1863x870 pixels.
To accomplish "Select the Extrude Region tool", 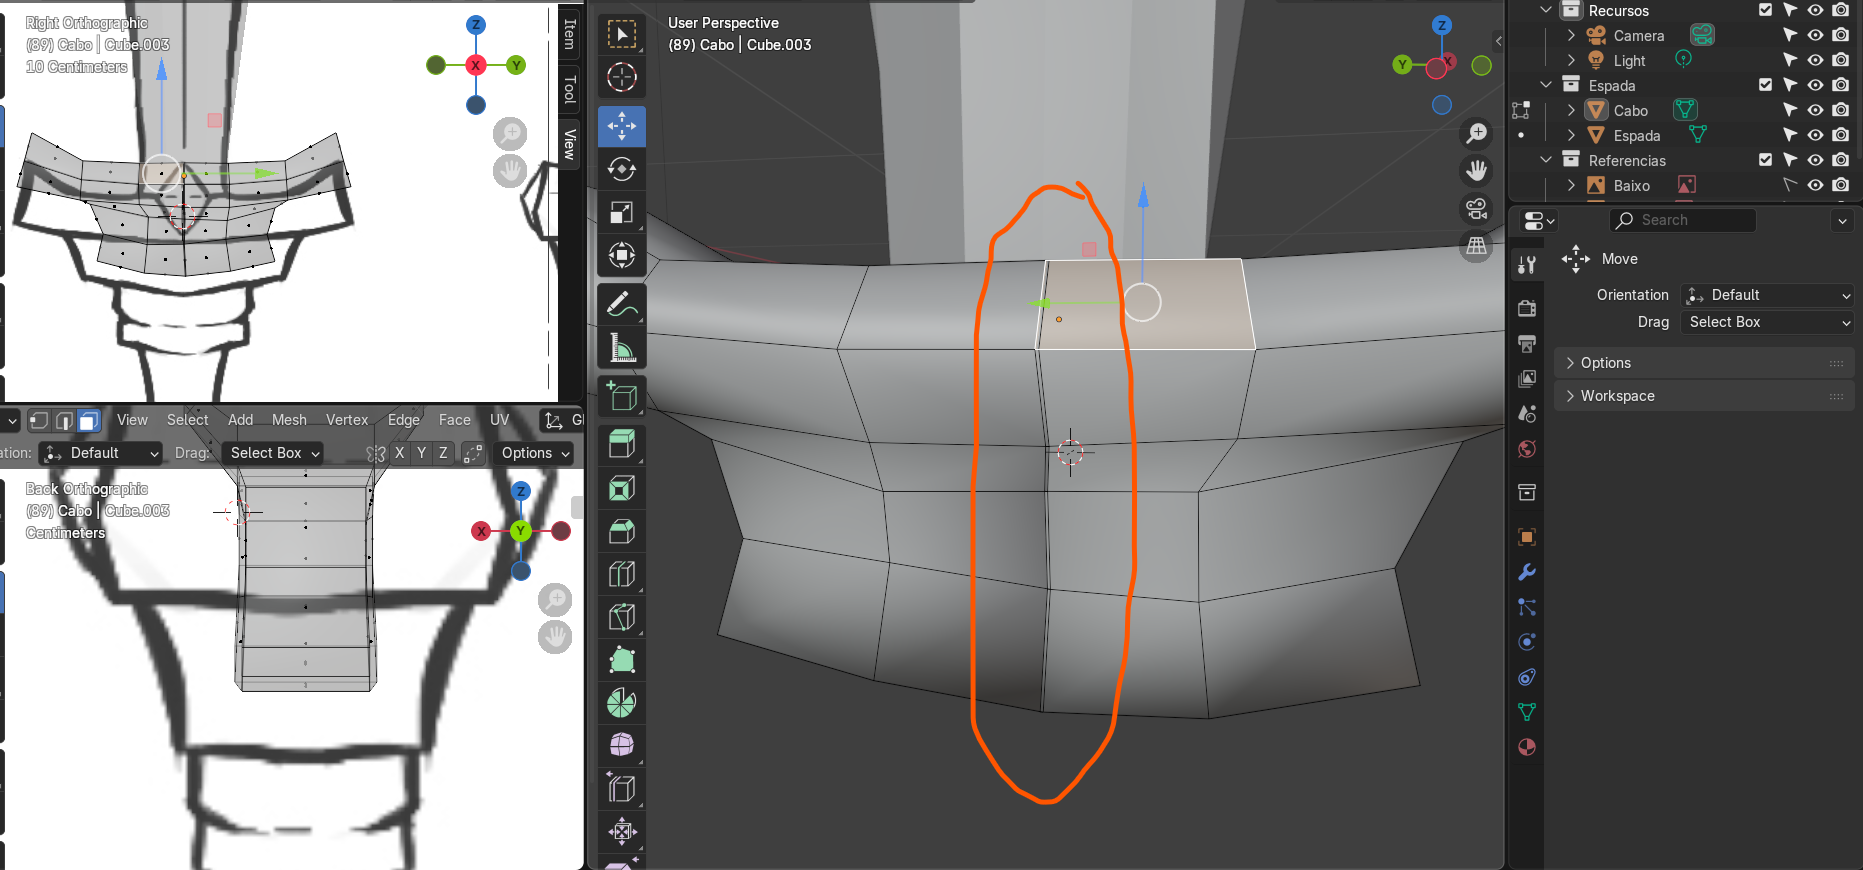I will (622, 445).
